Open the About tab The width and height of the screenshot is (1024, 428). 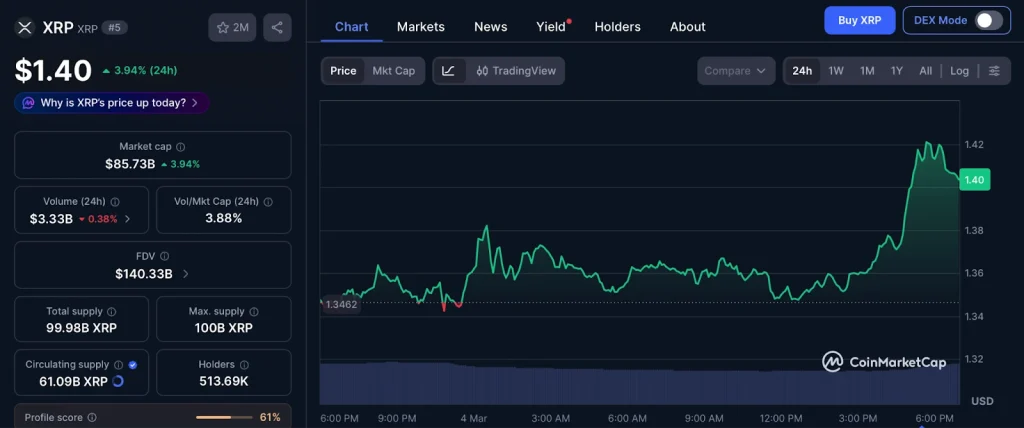[688, 27]
